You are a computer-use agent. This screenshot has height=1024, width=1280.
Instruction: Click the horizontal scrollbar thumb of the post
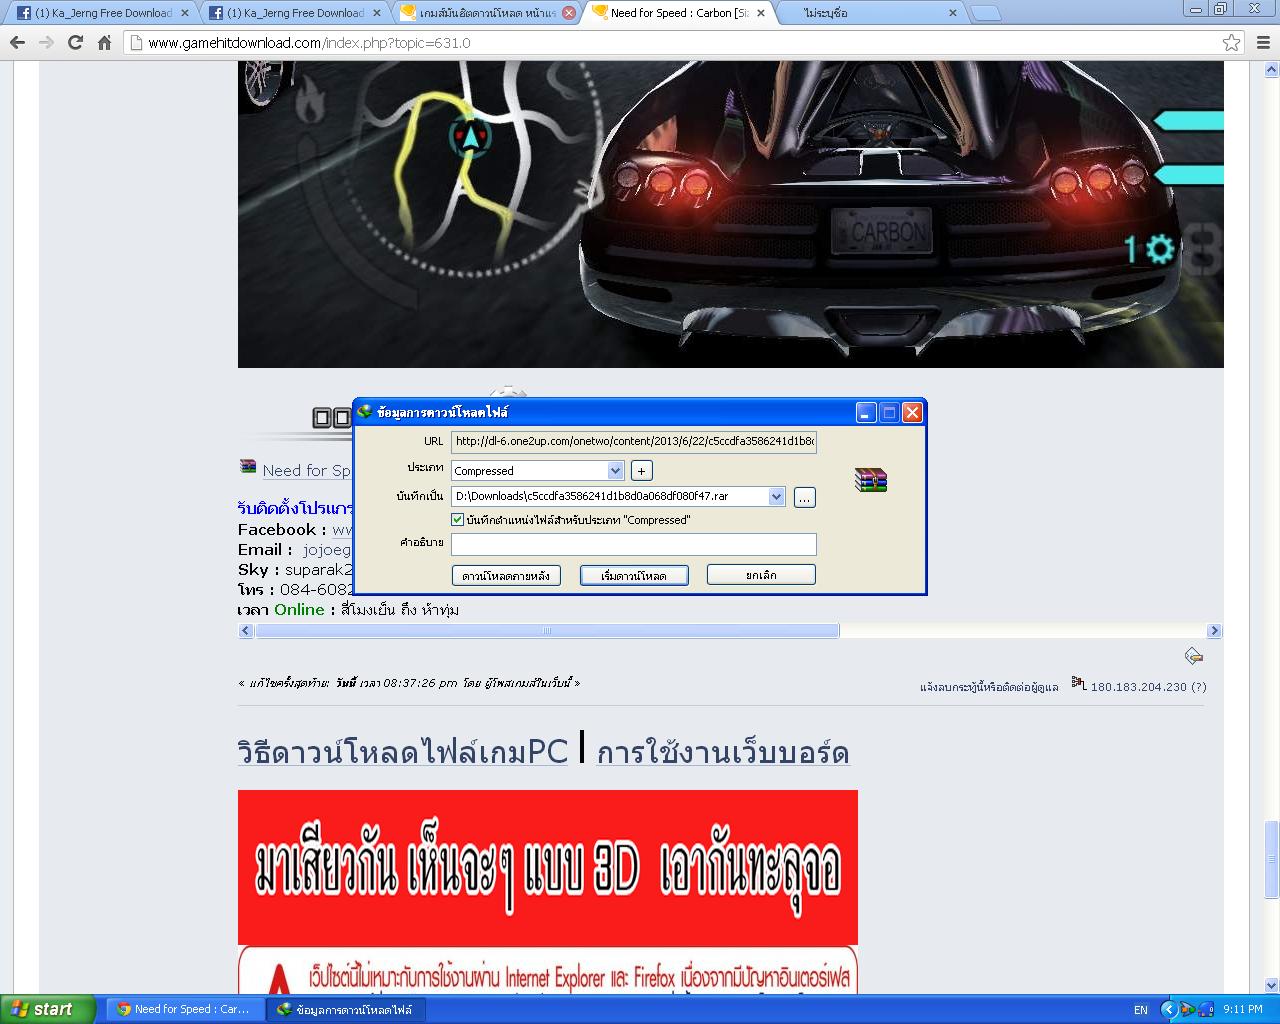coord(547,631)
